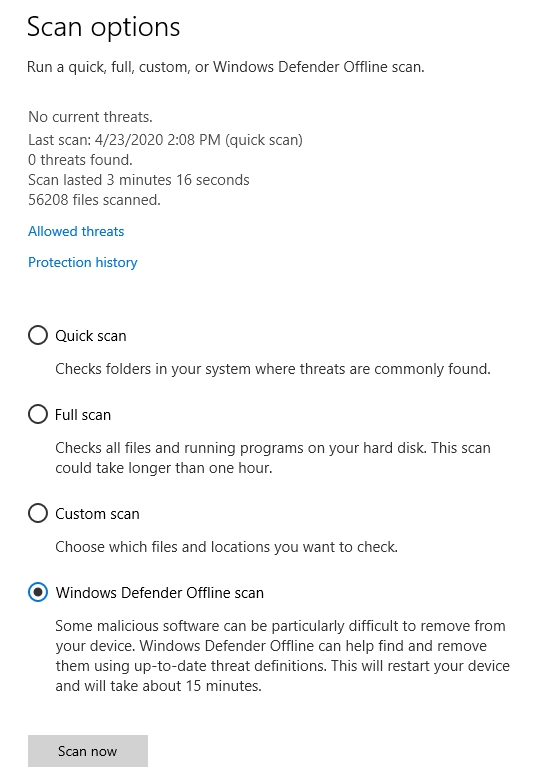Click the scan duration '3 minutes 16 seconds' line
This screenshot has height=784, width=557.
point(138,180)
